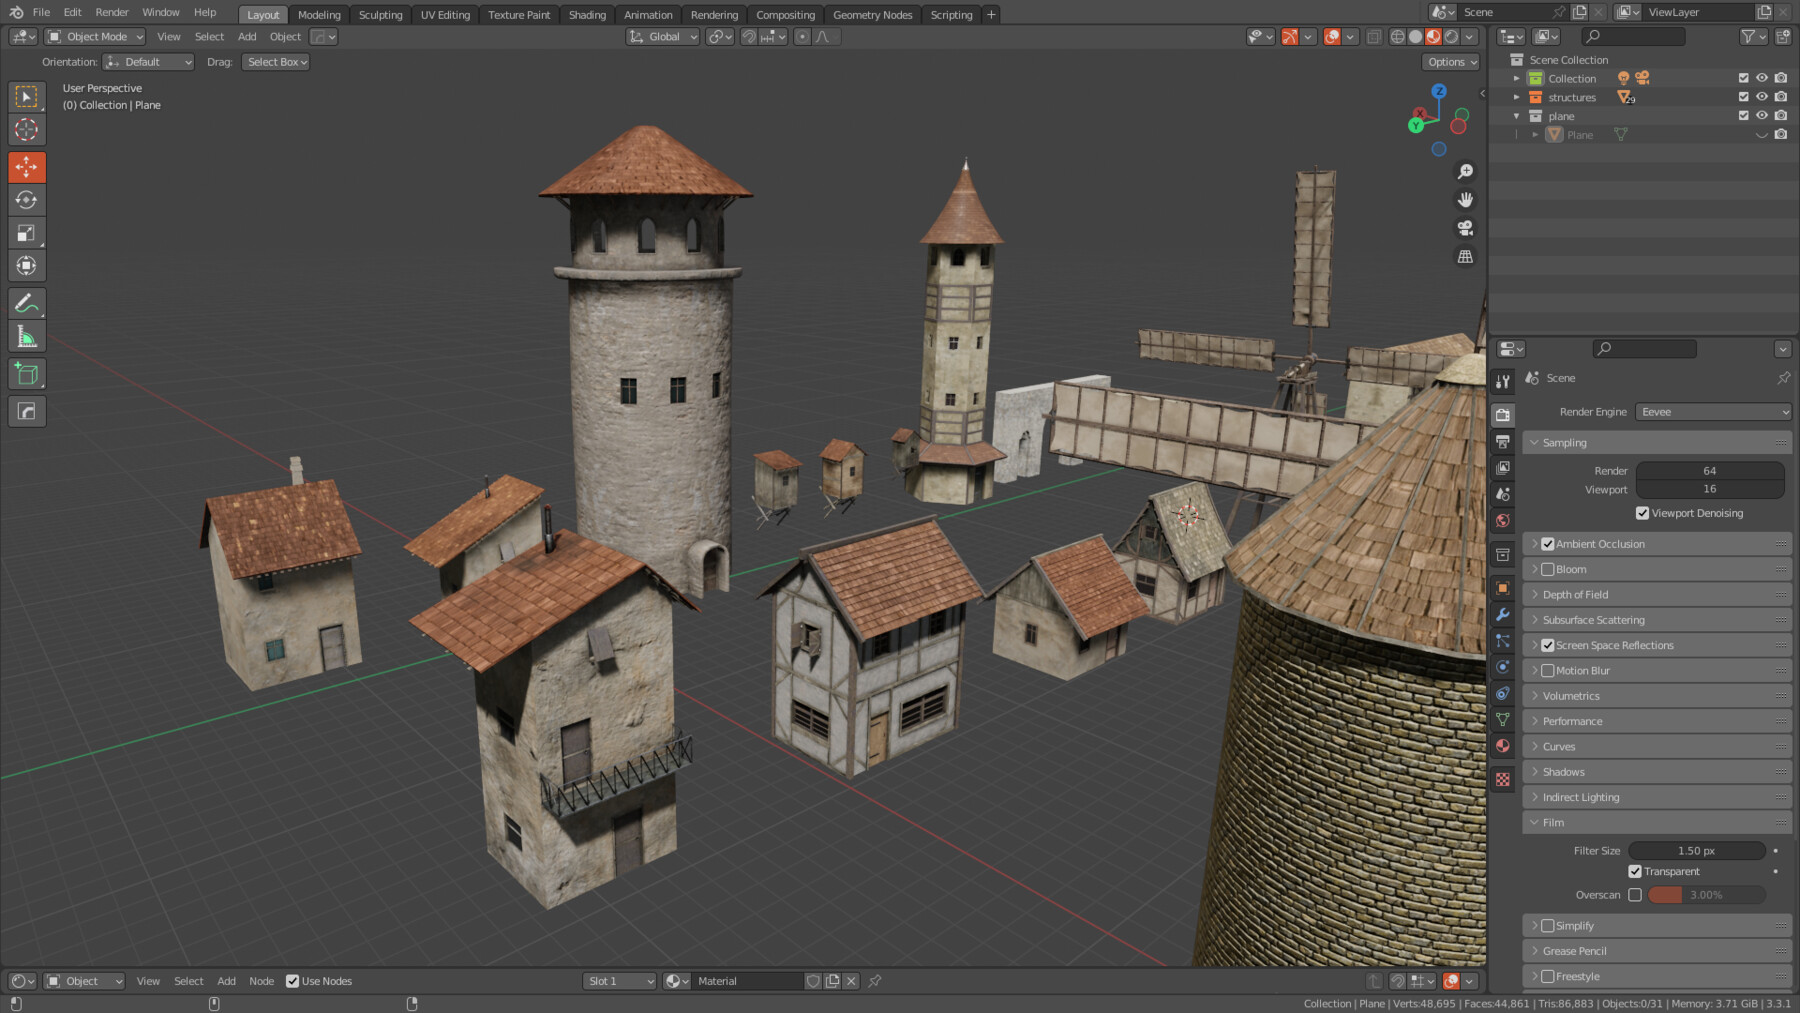
Task: Adjust the Filter Size slider
Action: (x=1694, y=850)
